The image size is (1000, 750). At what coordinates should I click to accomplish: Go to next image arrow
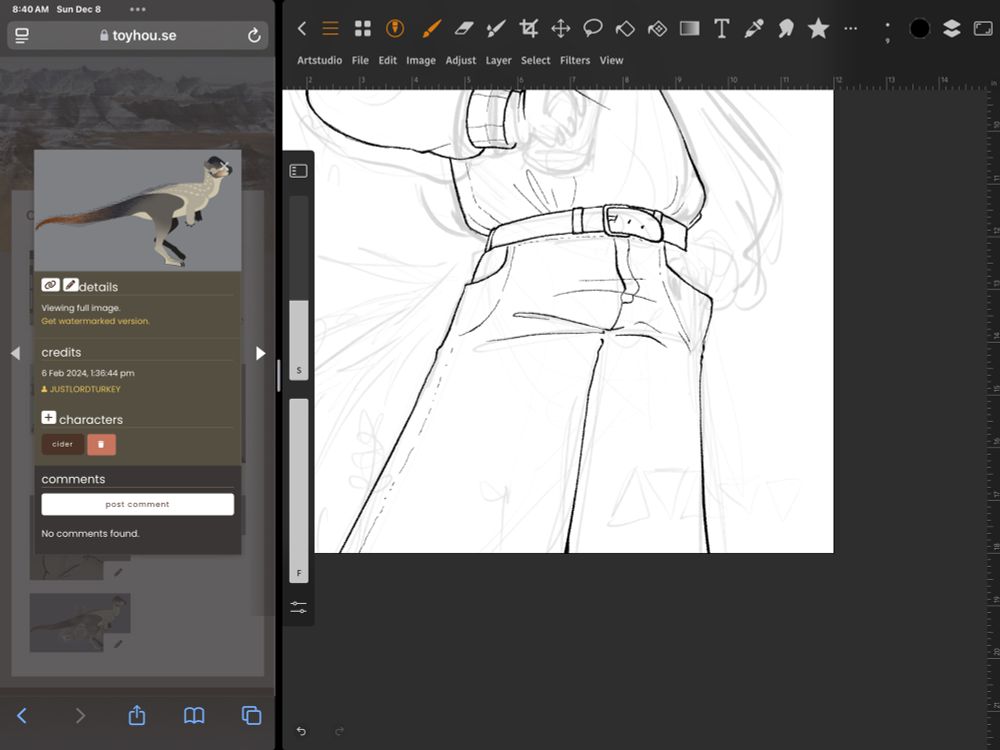260,353
